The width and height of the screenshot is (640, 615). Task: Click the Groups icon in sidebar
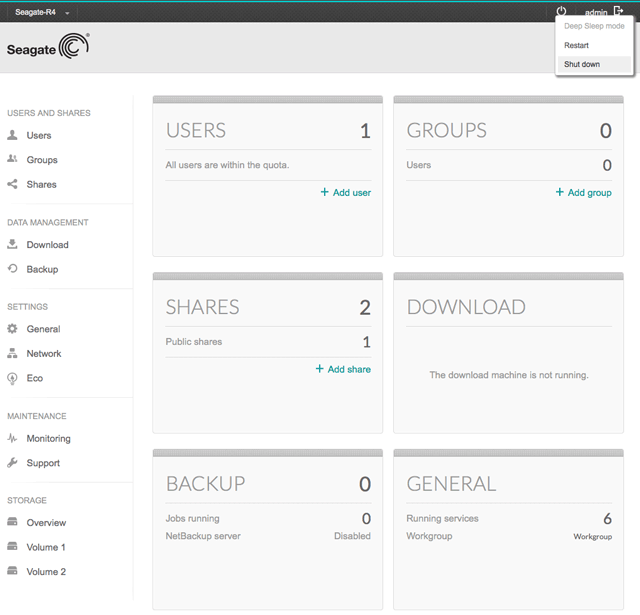(x=13, y=160)
